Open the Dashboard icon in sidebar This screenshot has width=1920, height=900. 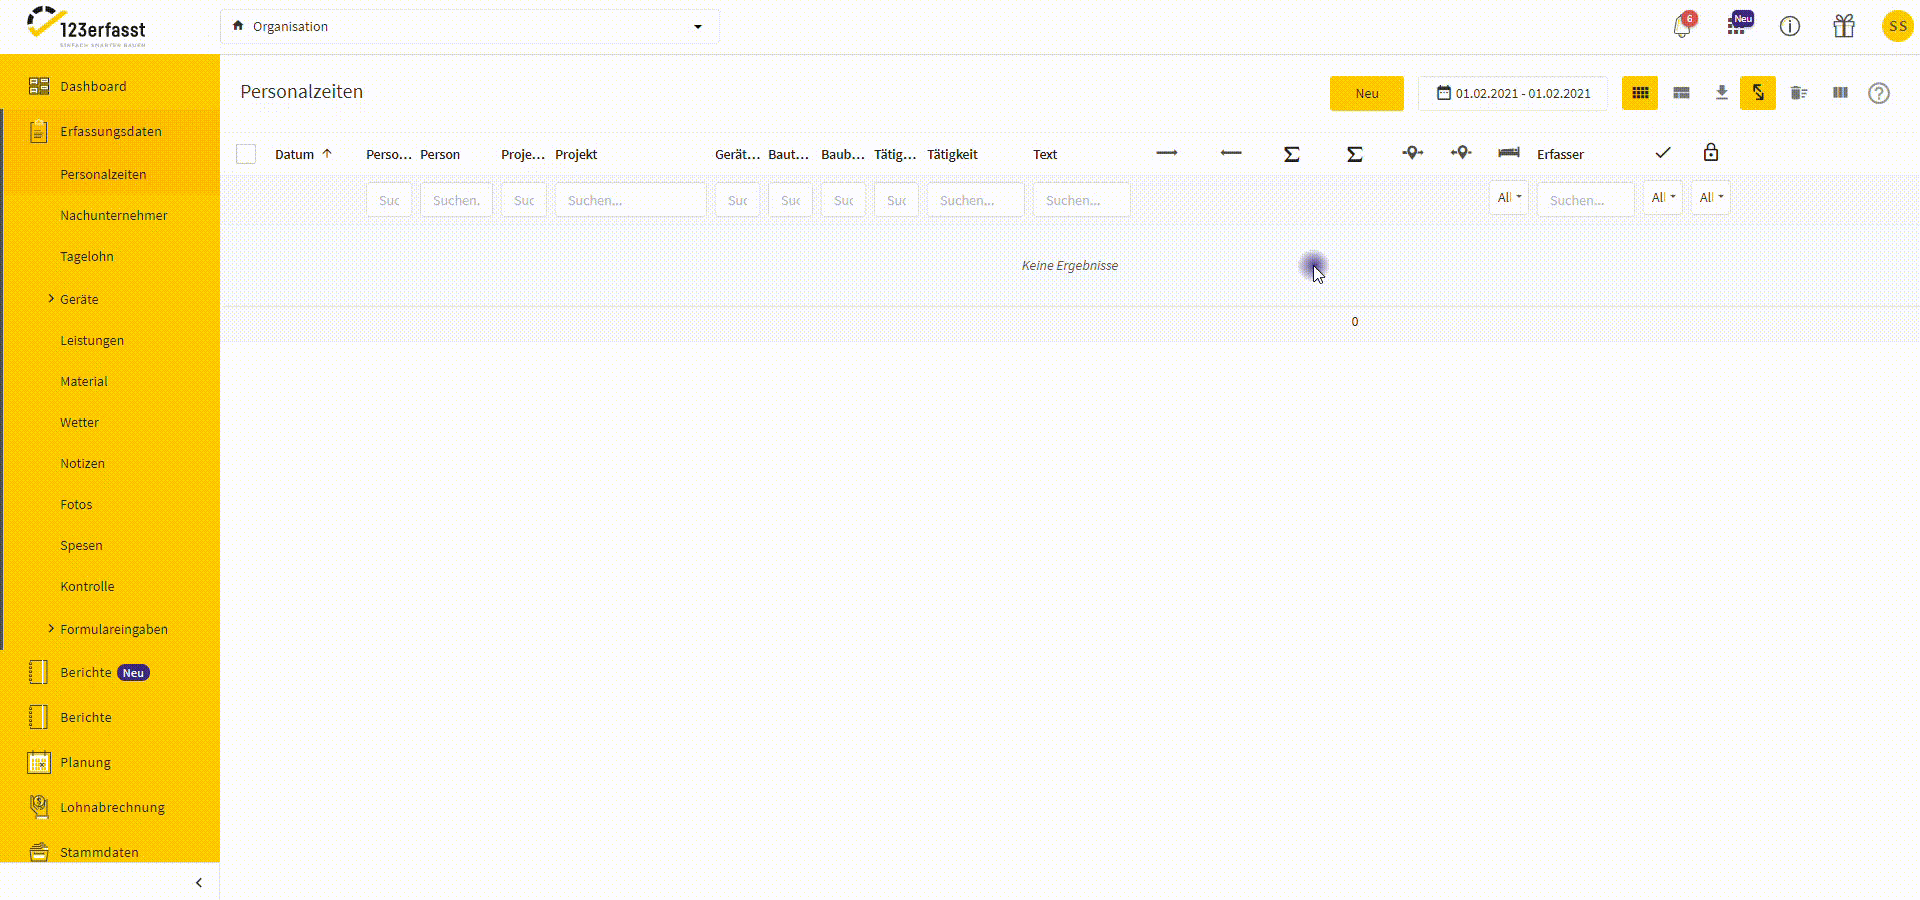(x=39, y=86)
